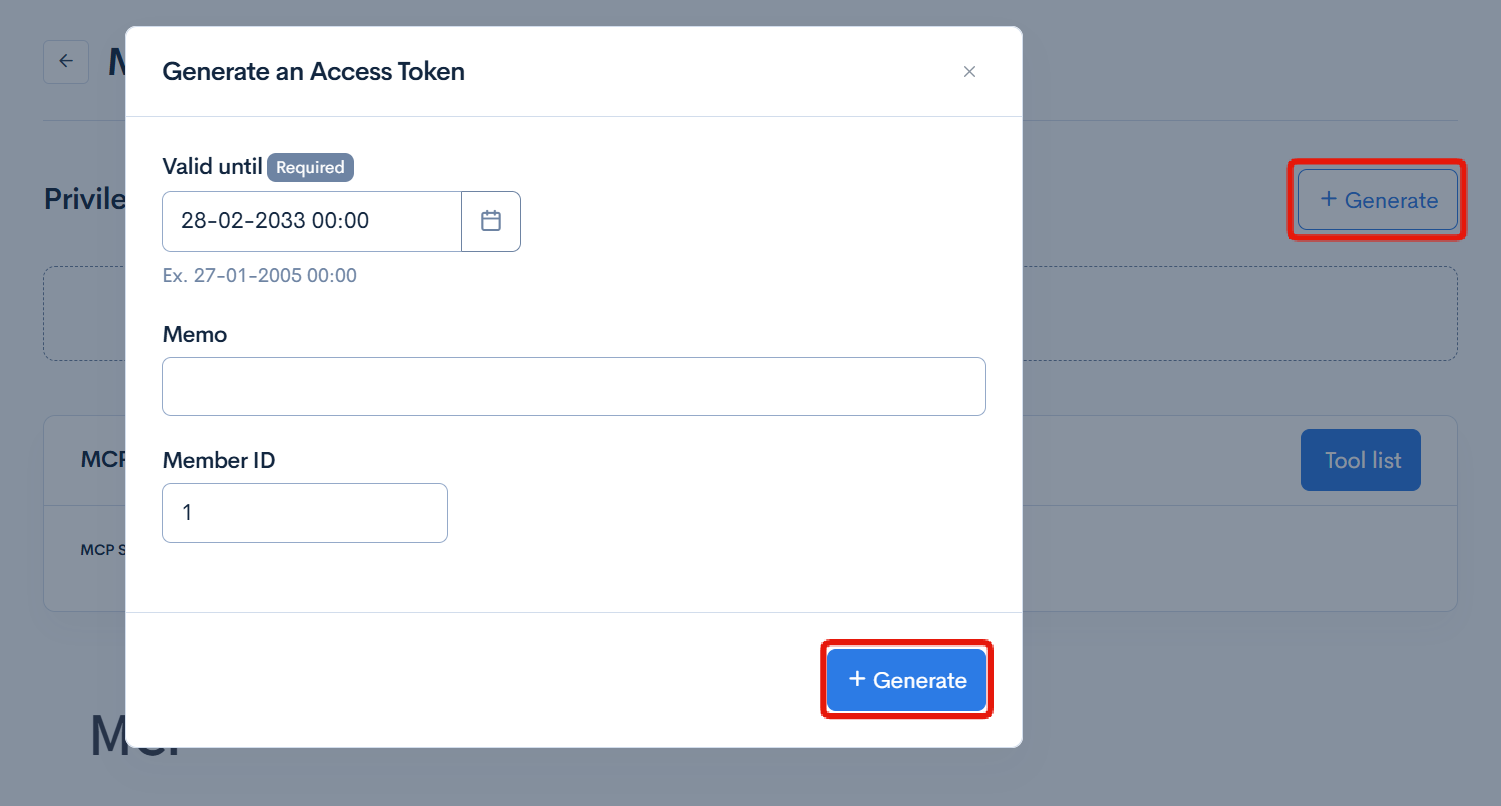The width and height of the screenshot is (1501, 806).
Task: Dismiss the dialog with the X icon
Action: coord(969,71)
